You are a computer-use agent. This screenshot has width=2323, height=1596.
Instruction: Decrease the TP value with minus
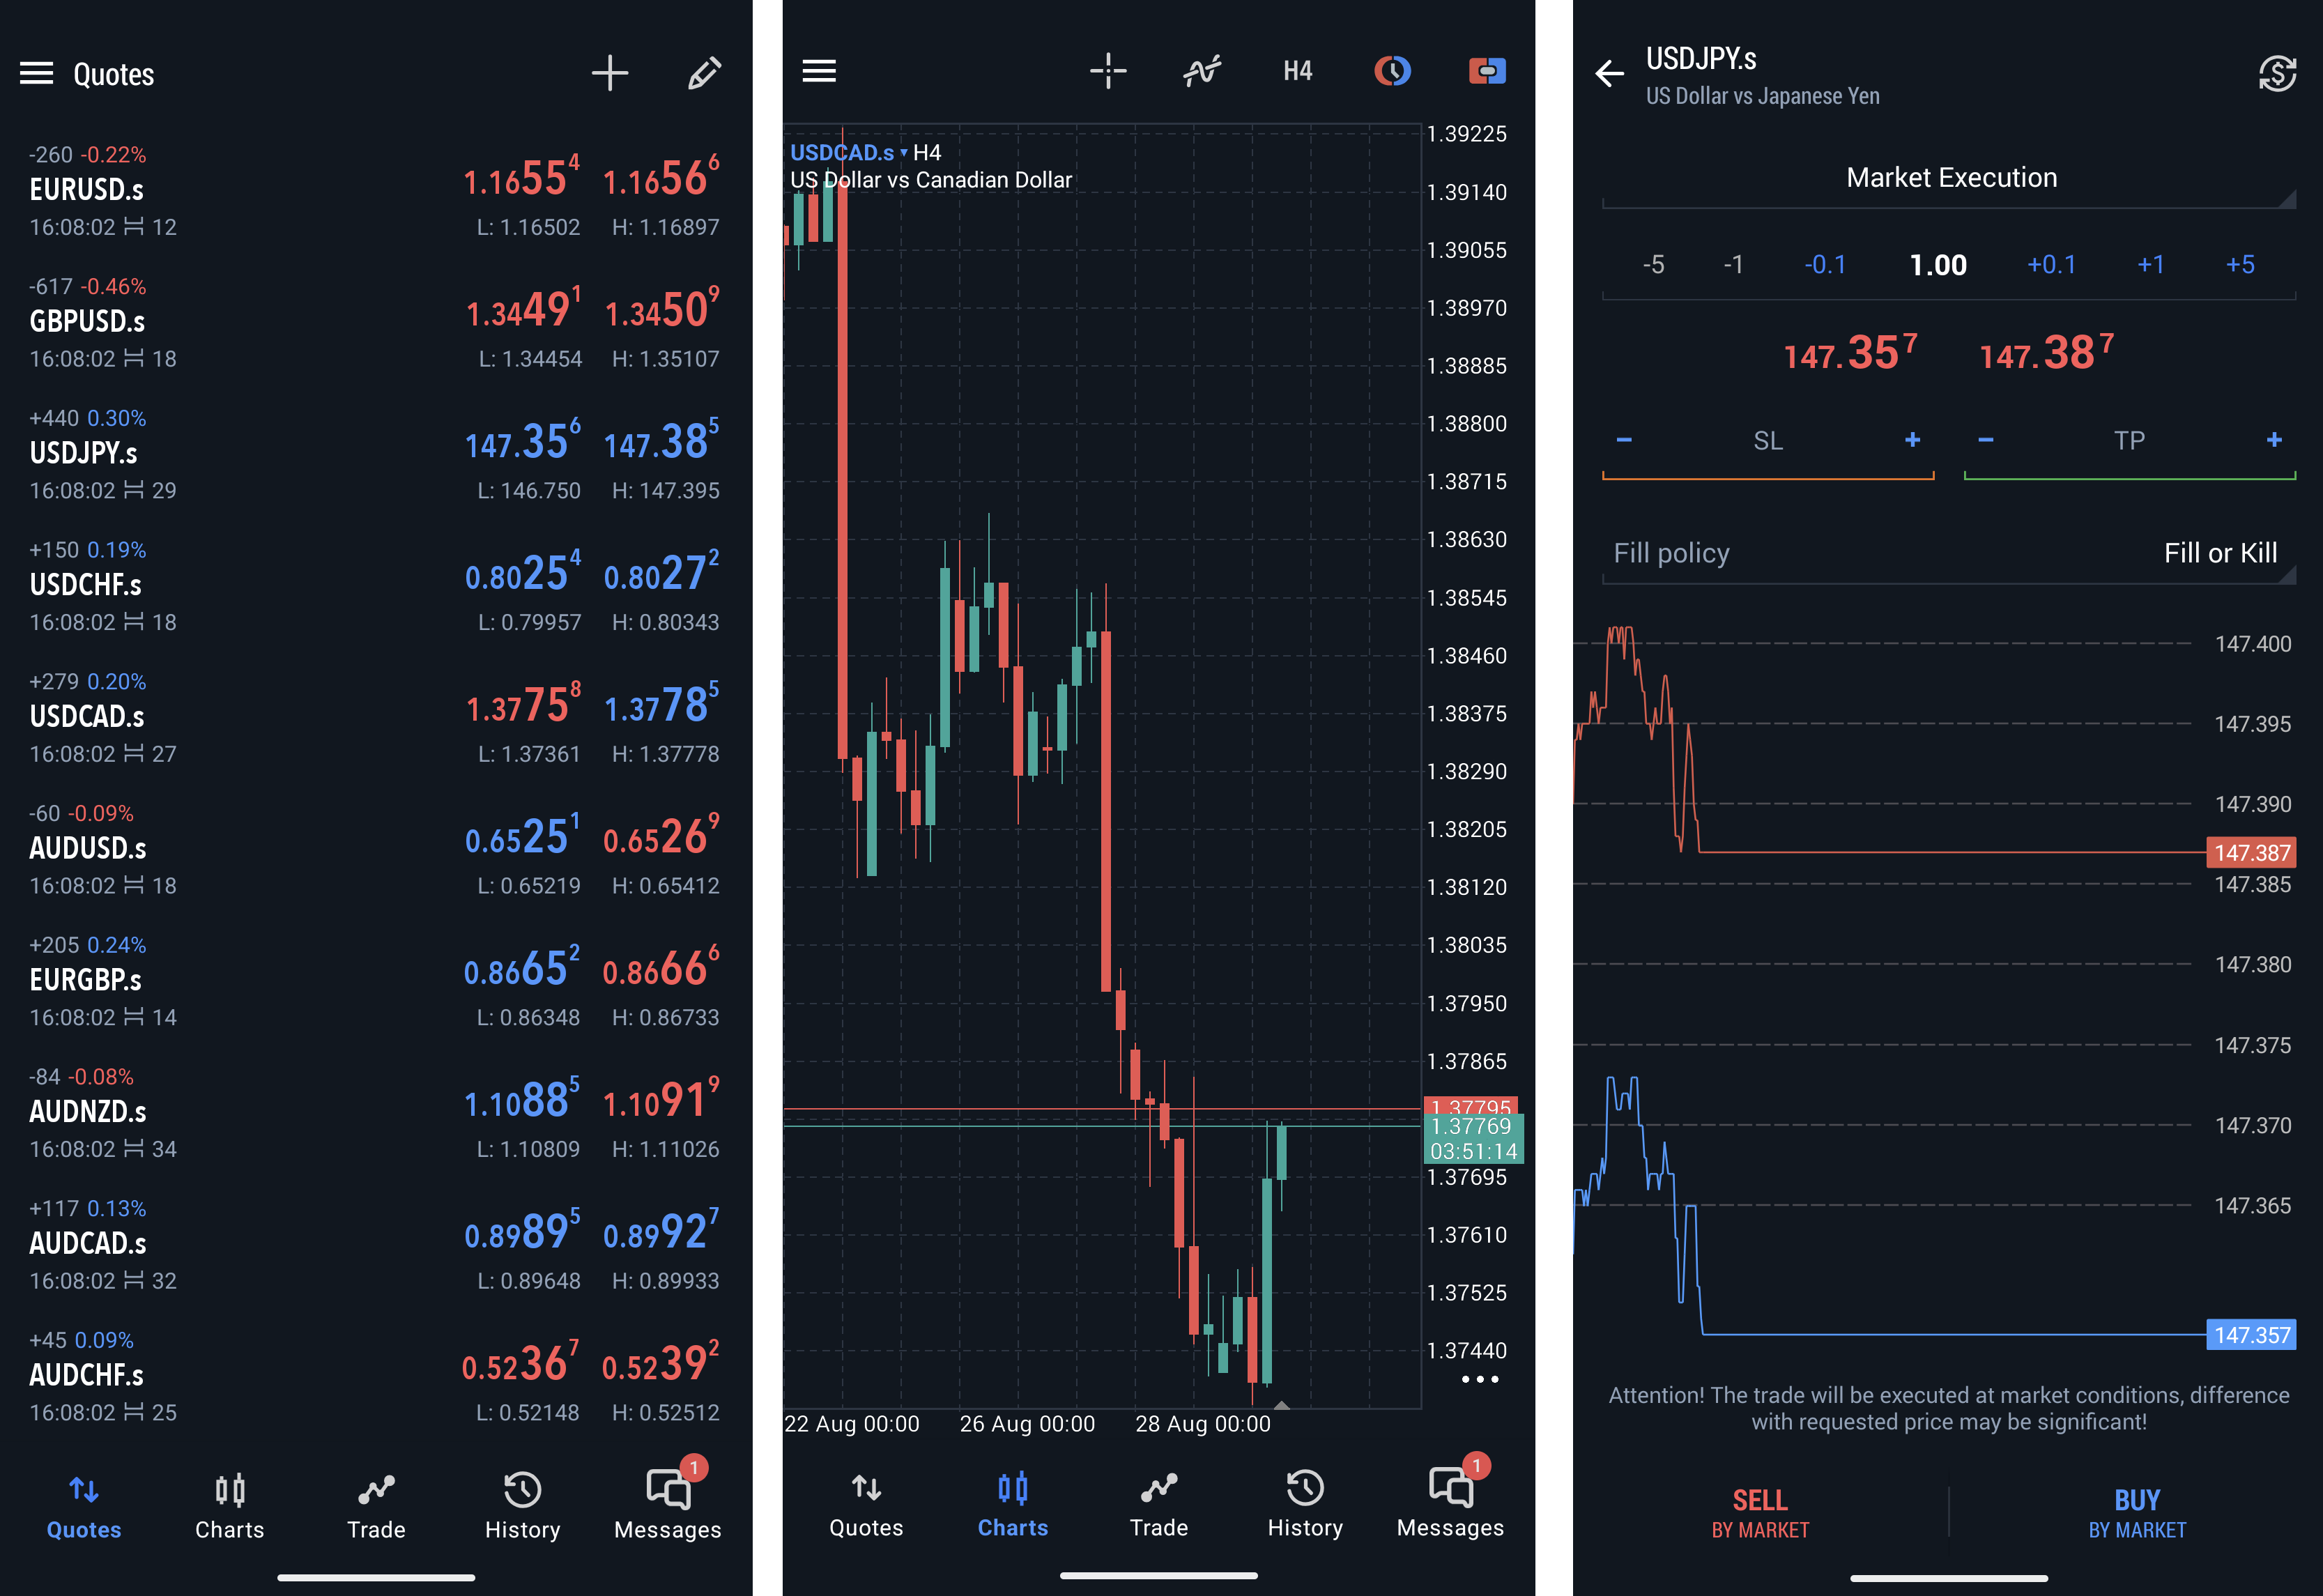[1986, 440]
